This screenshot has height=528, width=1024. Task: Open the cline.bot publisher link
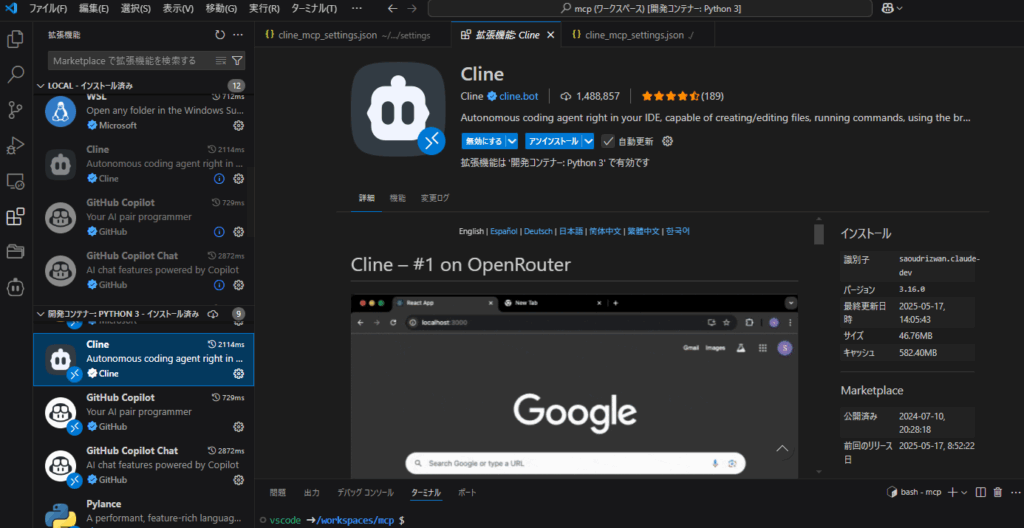(519, 96)
